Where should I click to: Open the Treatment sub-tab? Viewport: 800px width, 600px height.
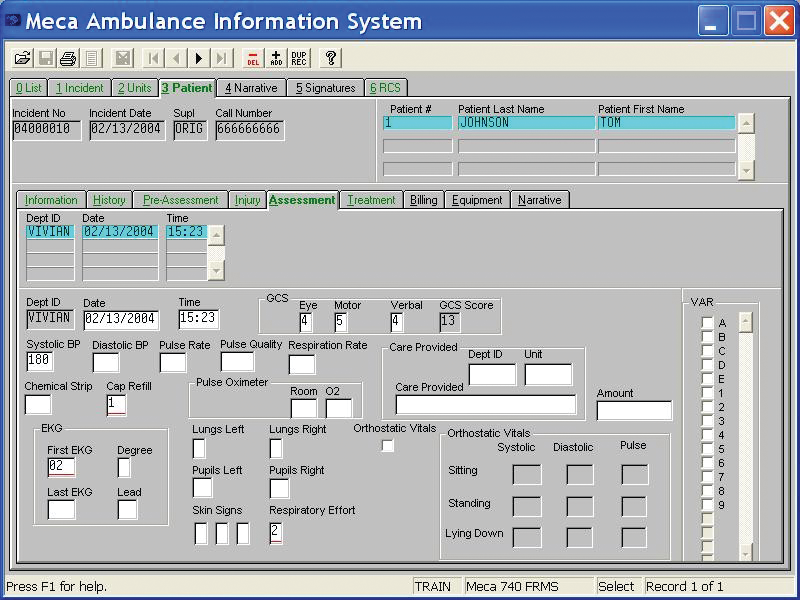[371, 200]
